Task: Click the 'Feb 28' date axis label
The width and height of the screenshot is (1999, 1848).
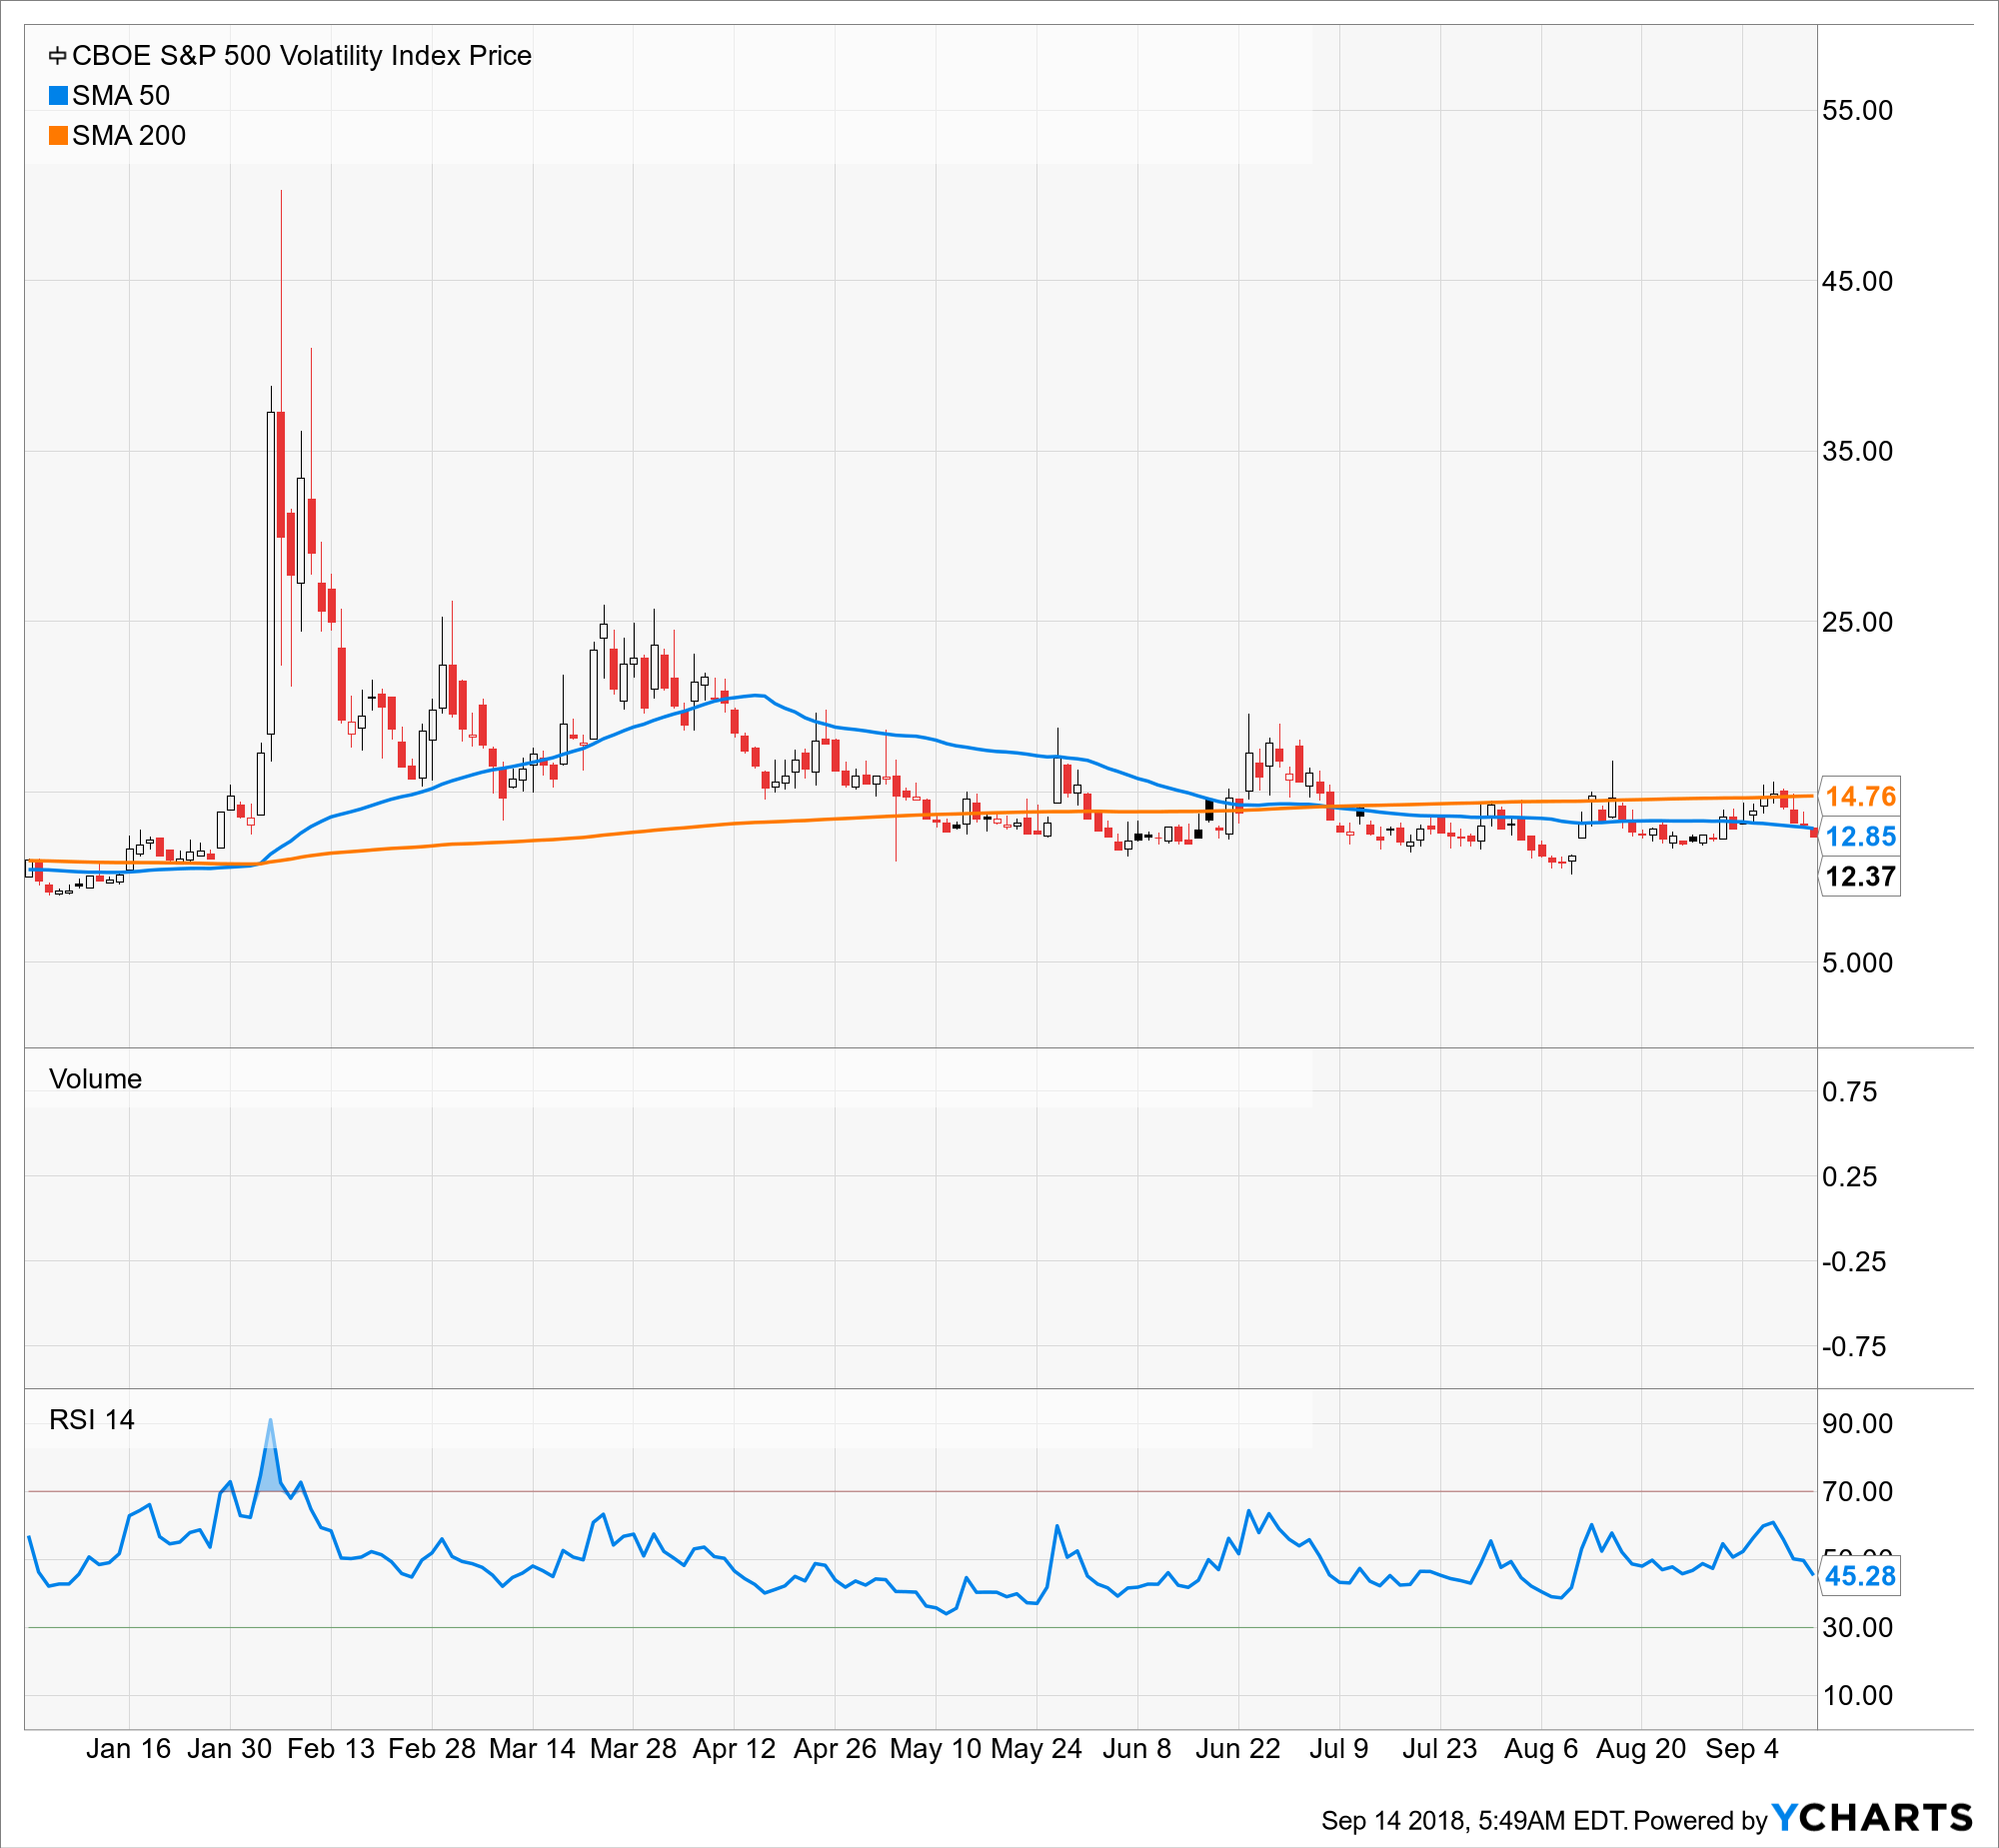Action: pyautogui.click(x=431, y=1749)
